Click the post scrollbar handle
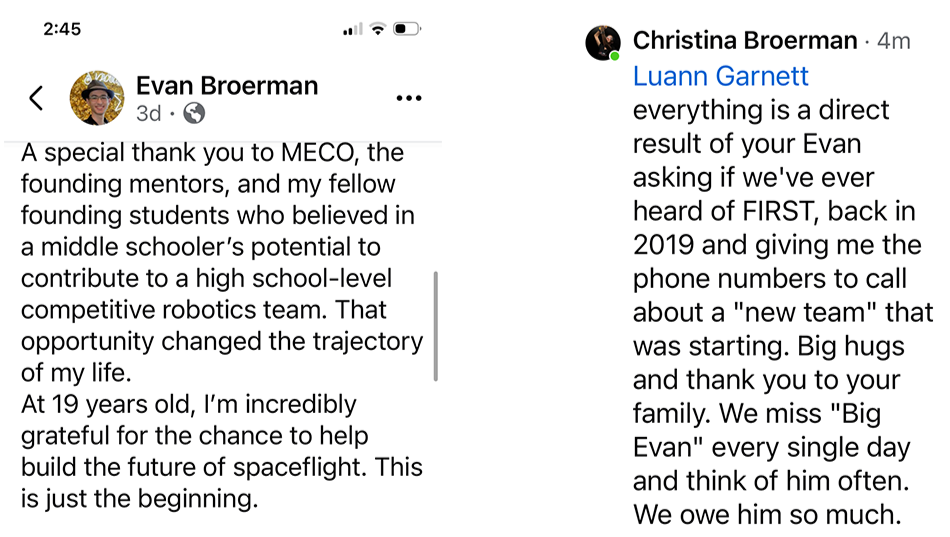 point(436,326)
